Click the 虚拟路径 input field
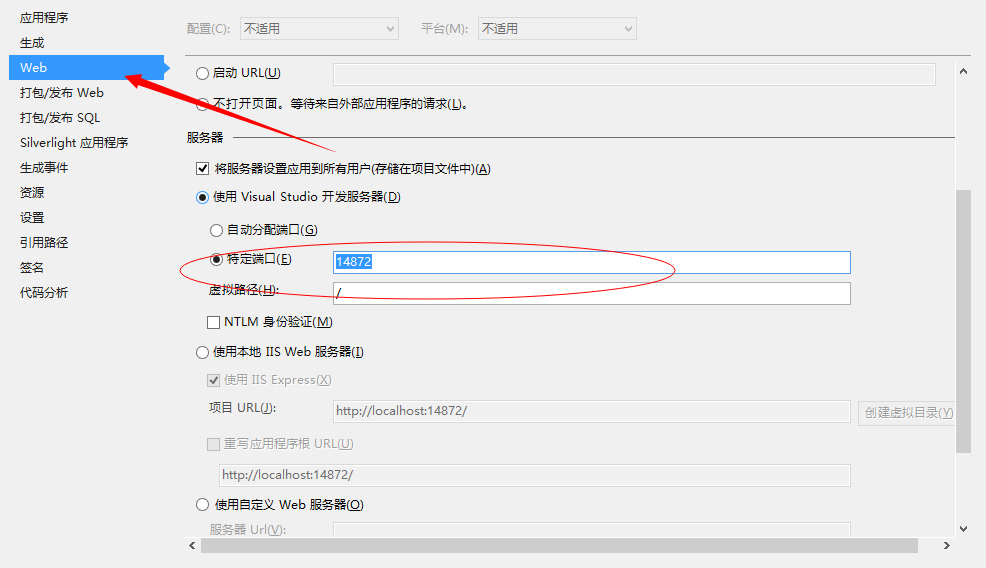The width and height of the screenshot is (986, 568). coord(592,293)
